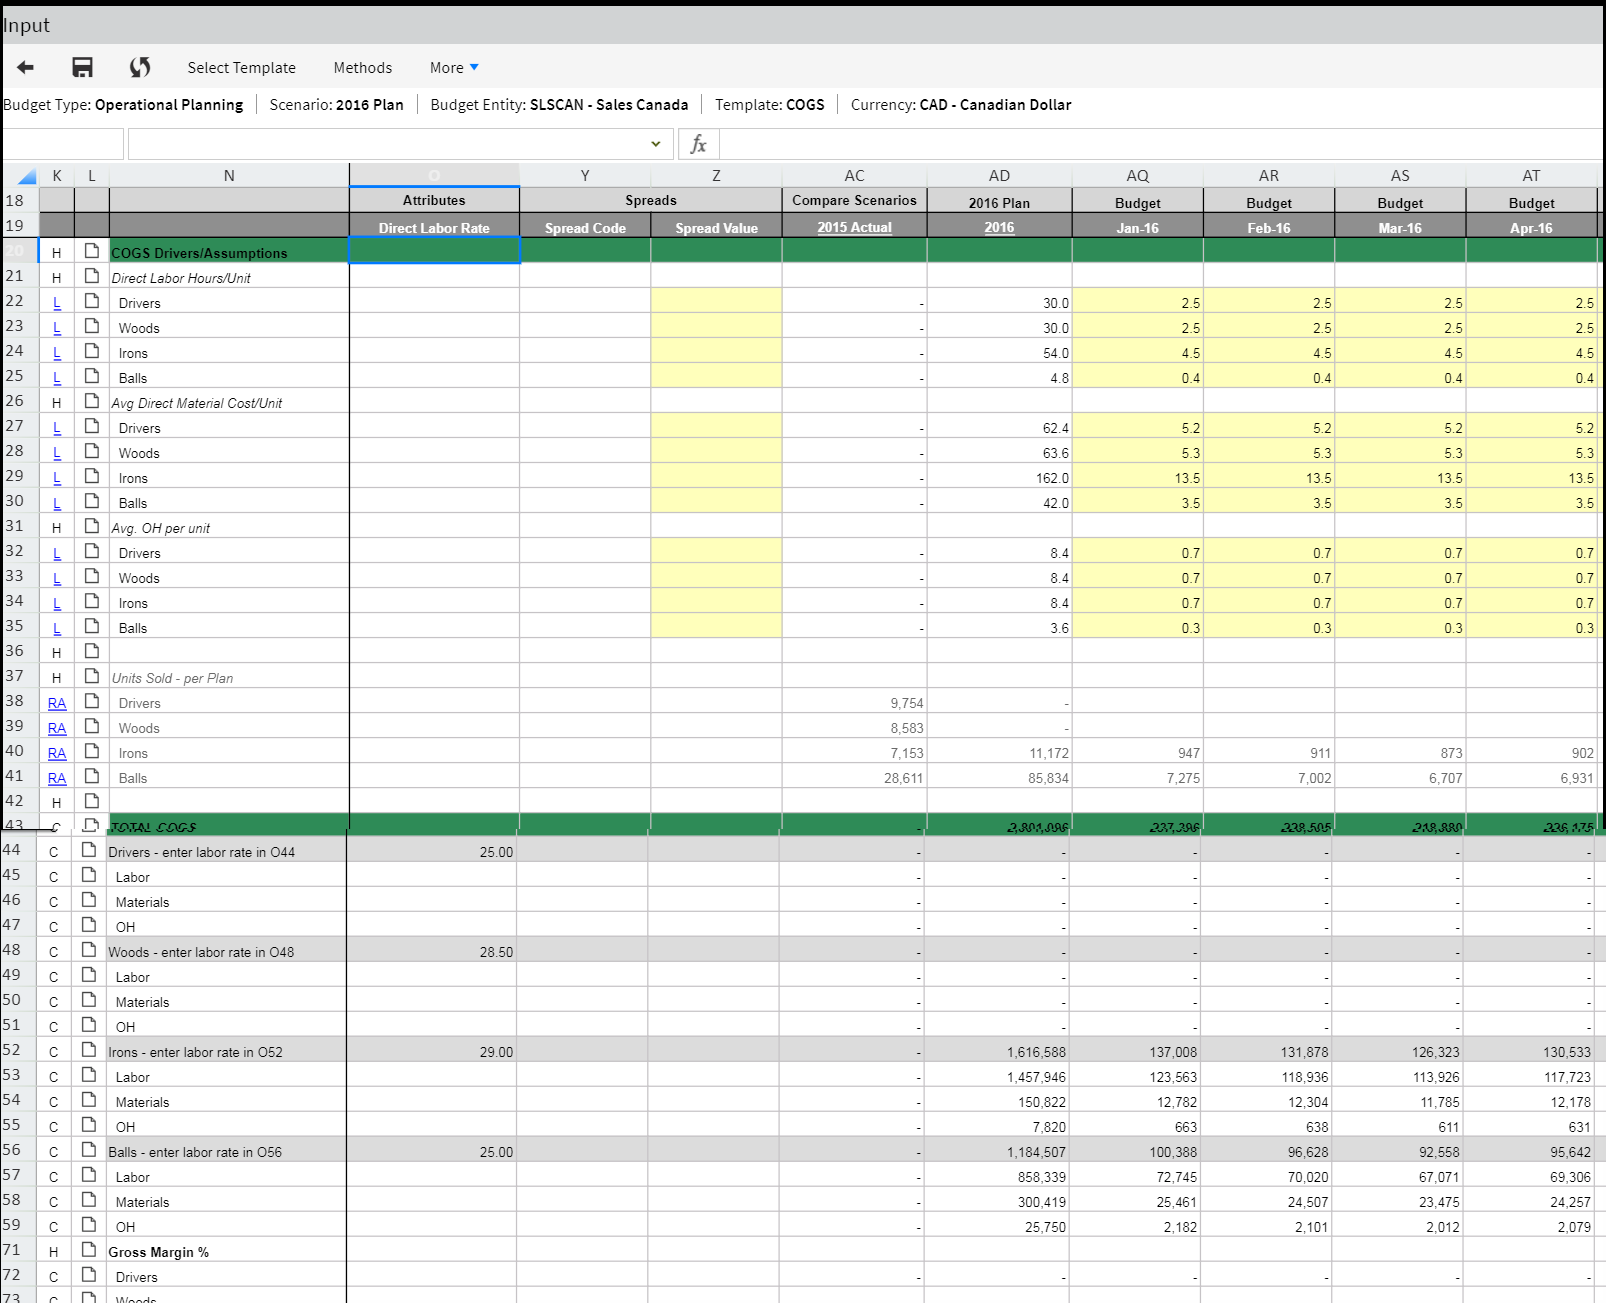Select cell 1,616,588 in Irons total row

coord(997,1052)
